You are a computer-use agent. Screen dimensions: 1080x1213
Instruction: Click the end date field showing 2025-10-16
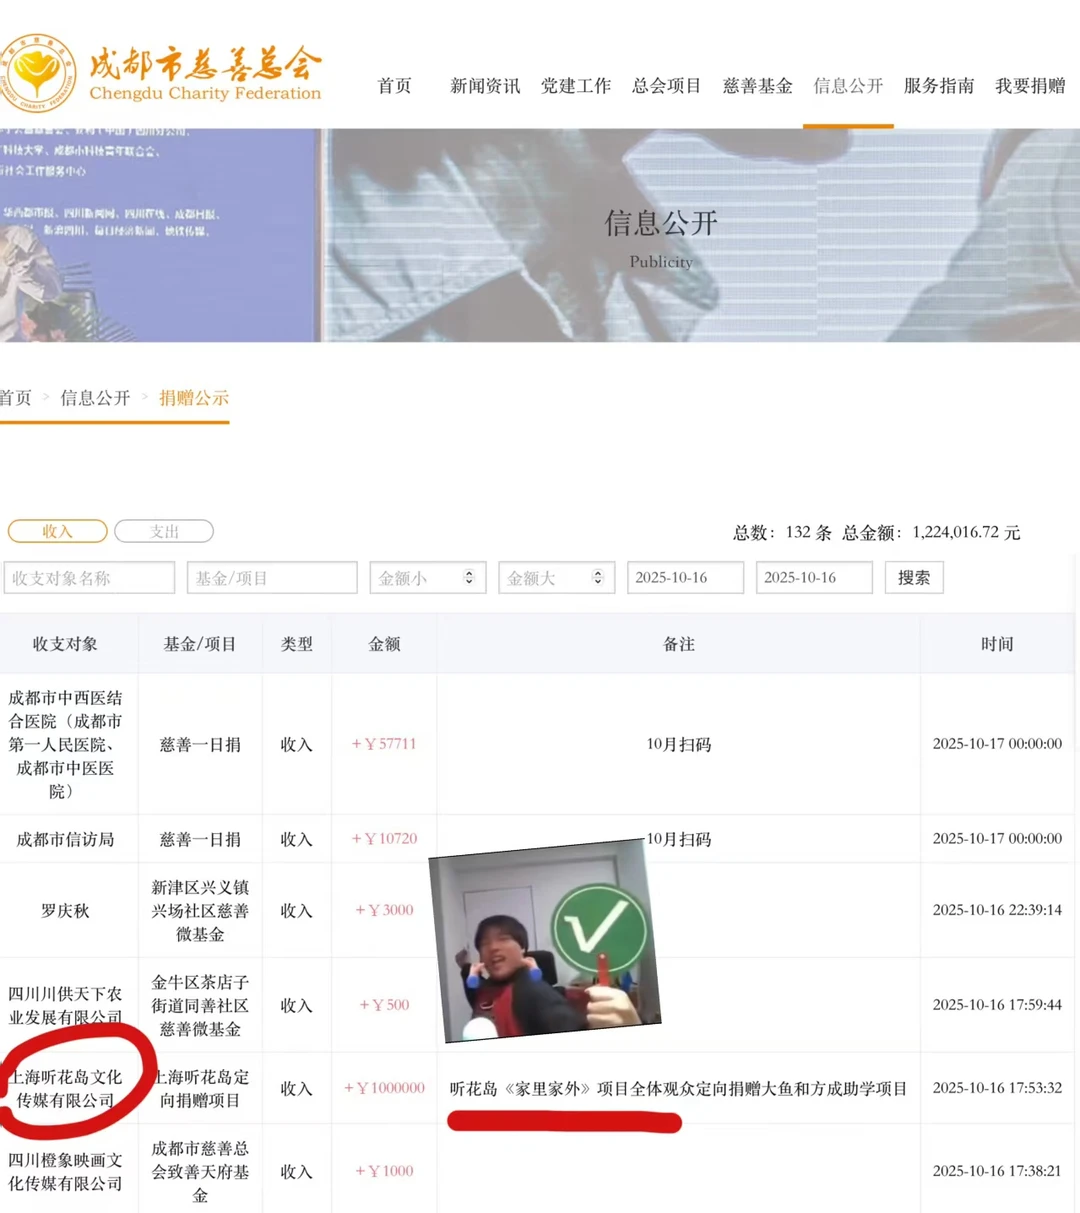click(813, 577)
